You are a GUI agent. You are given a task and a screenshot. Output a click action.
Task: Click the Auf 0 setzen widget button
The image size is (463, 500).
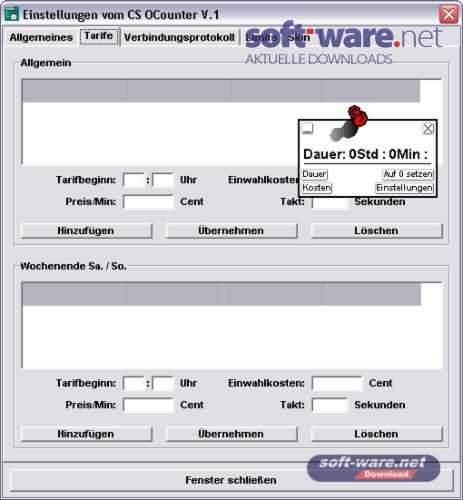408,174
